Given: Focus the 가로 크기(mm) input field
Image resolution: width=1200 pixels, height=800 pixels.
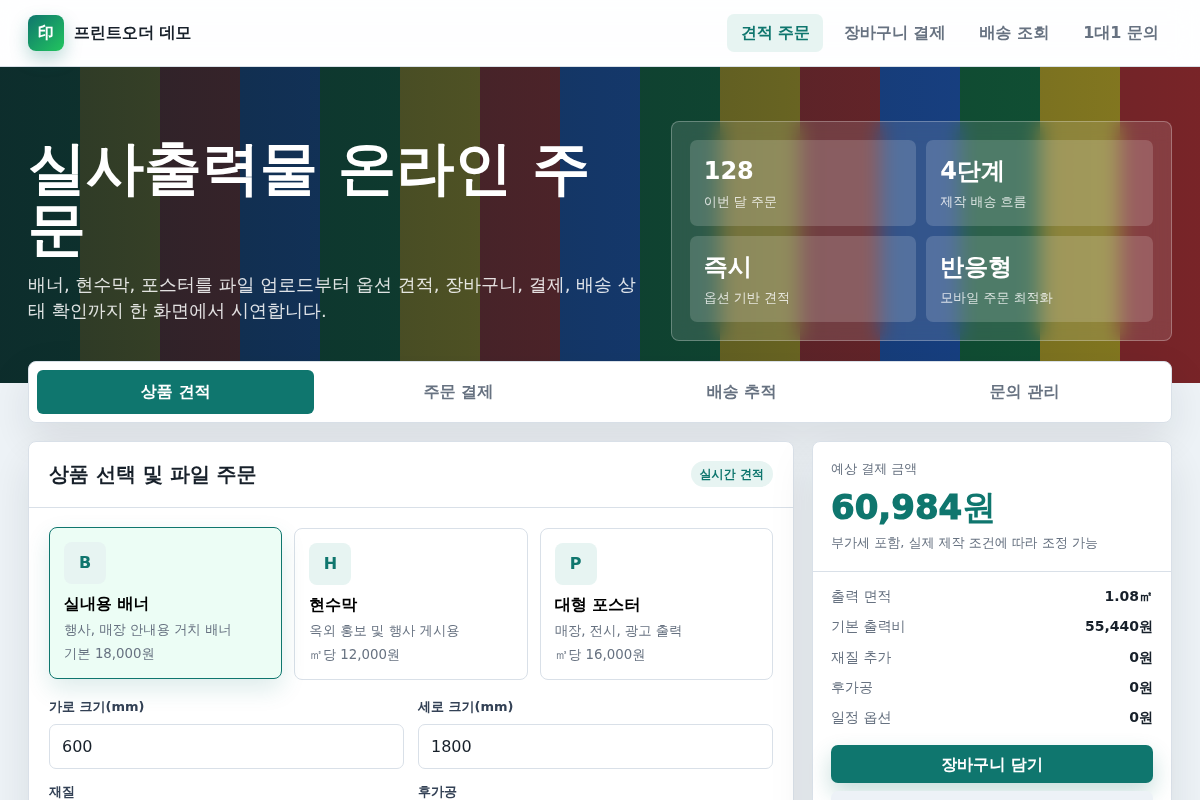Looking at the screenshot, I should [226, 746].
